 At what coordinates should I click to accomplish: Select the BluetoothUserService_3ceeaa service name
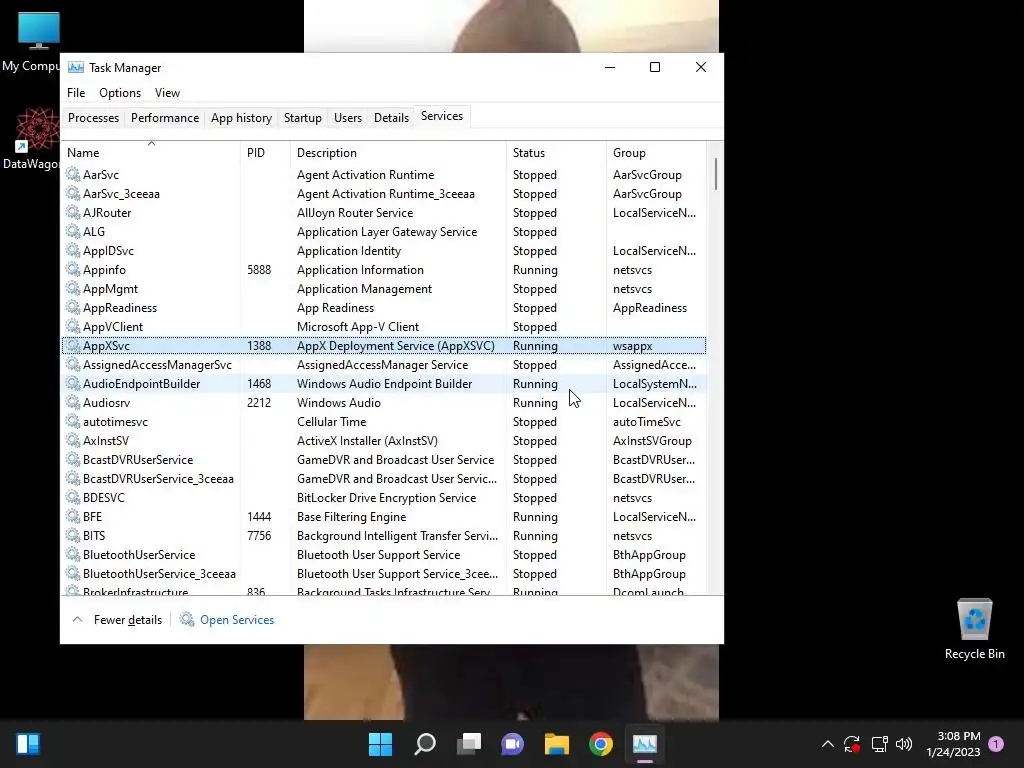point(159,573)
